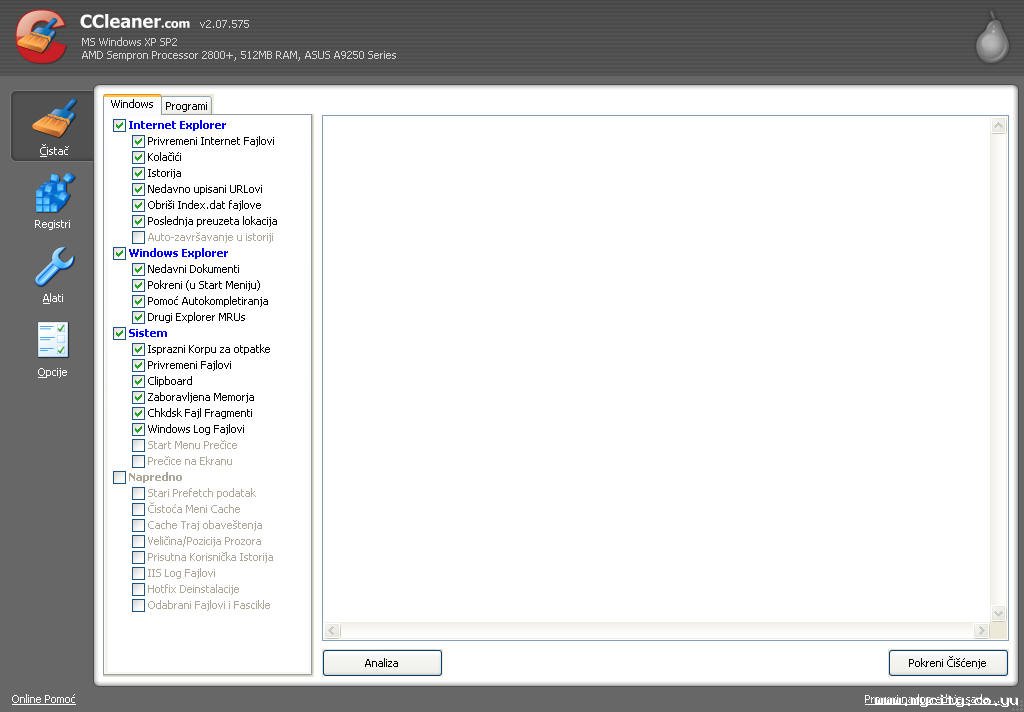Toggle Drugi Explorer MRUs checkbox

pyautogui.click(x=138, y=317)
